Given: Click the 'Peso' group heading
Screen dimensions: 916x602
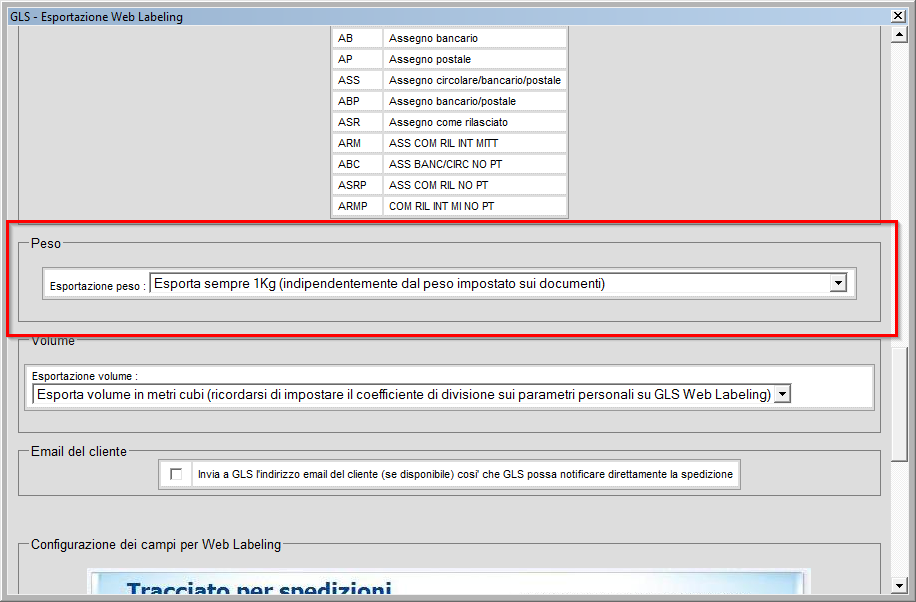Looking at the screenshot, I should [x=46, y=243].
